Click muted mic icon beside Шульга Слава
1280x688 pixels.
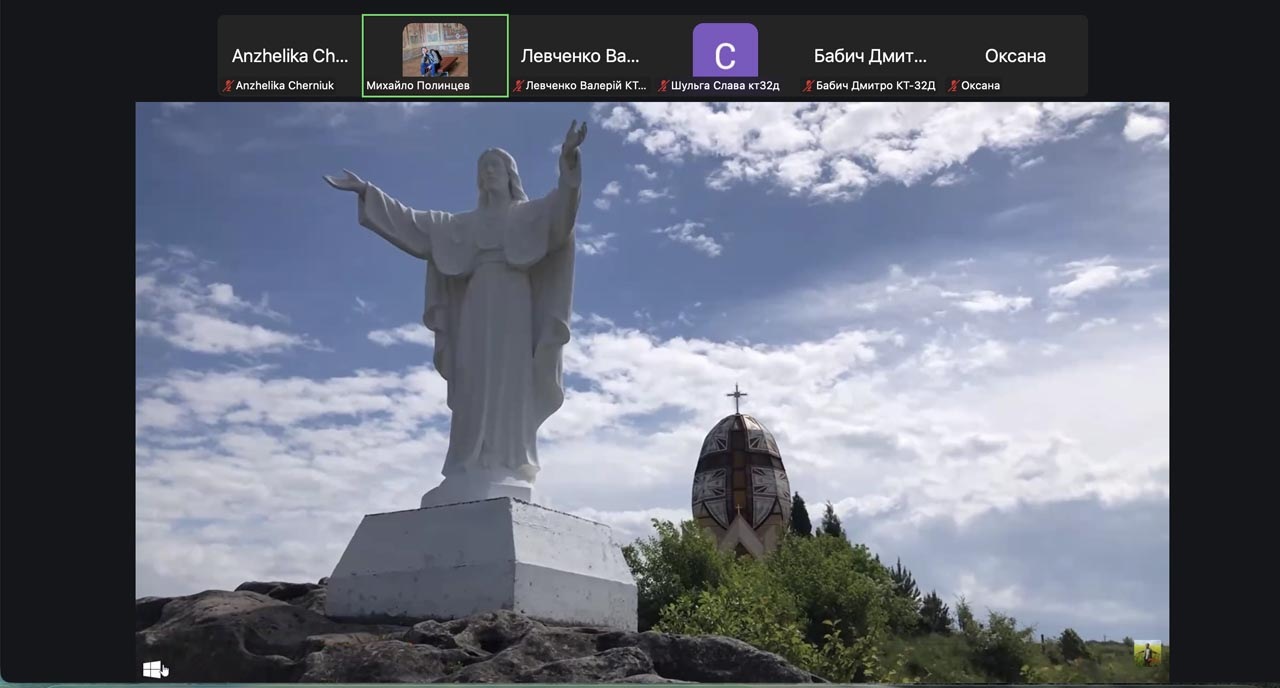click(663, 86)
